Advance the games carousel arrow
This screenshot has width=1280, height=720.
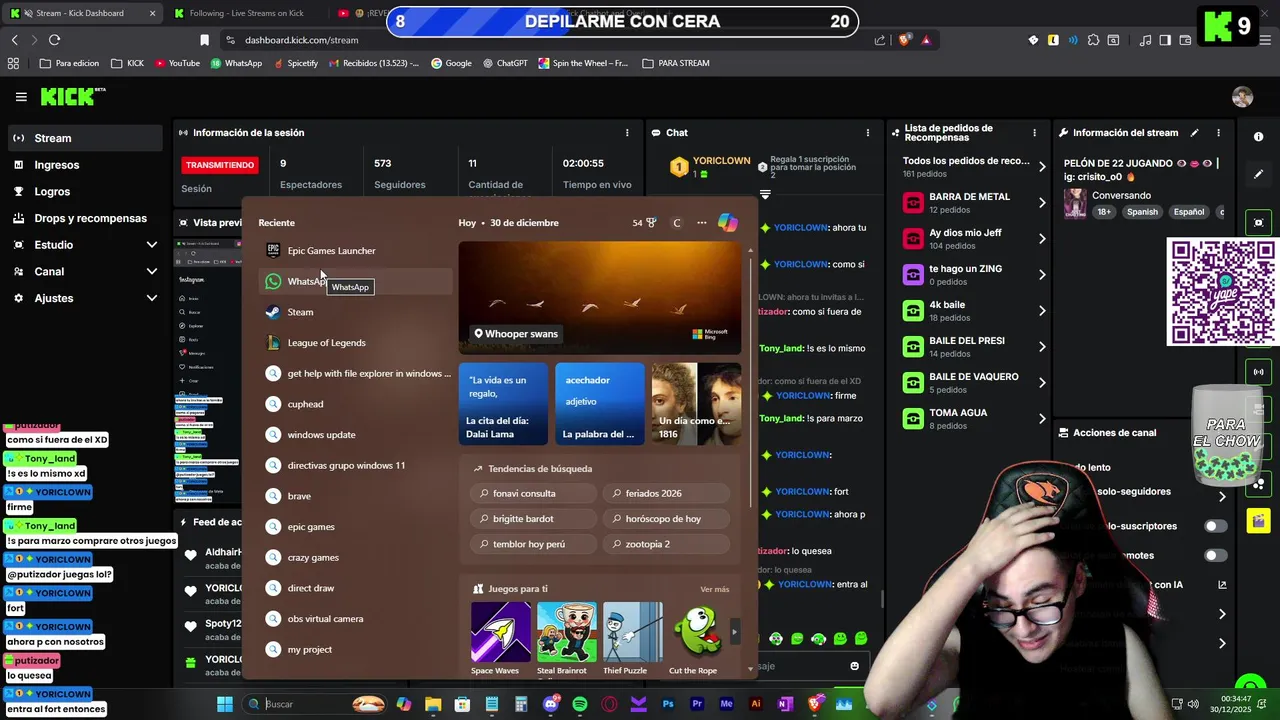735,632
